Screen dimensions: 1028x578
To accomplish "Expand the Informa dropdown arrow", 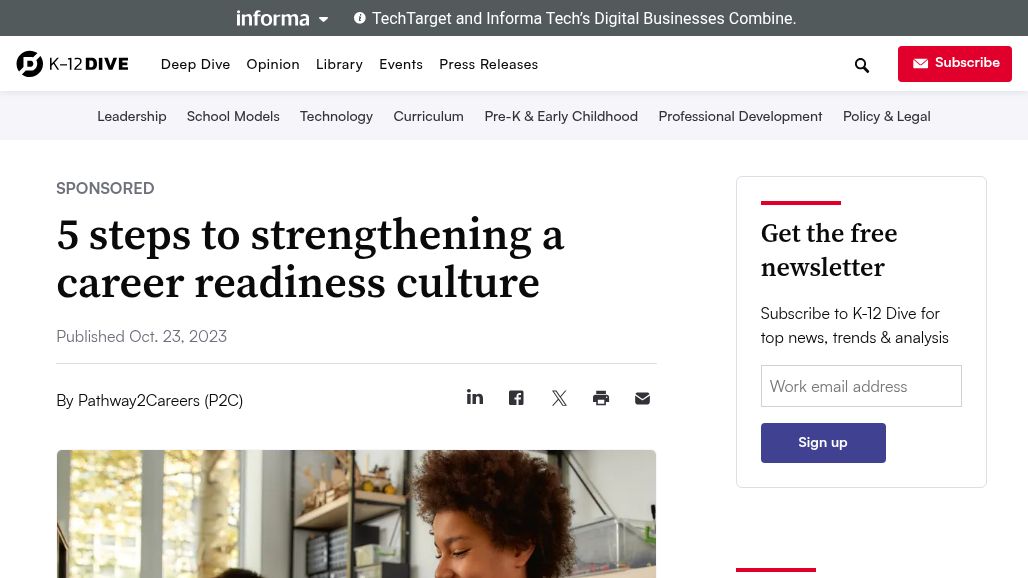I will pyautogui.click(x=323, y=19).
